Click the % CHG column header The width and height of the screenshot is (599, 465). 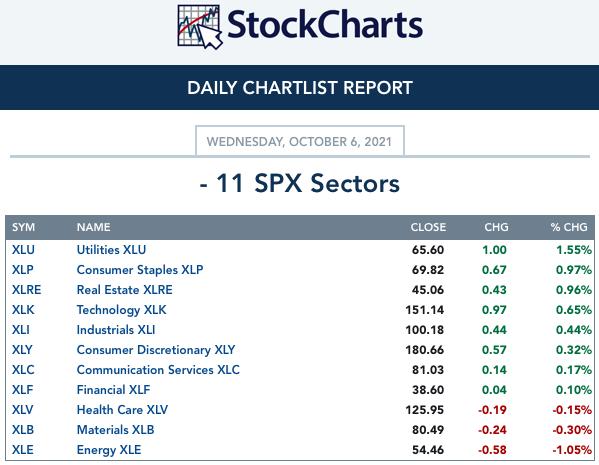(x=569, y=227)
